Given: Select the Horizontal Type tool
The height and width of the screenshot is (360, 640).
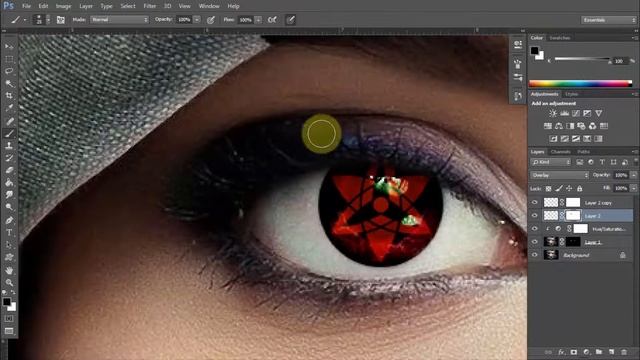Looking at the screenshot, I should click(x=9, y=233).
